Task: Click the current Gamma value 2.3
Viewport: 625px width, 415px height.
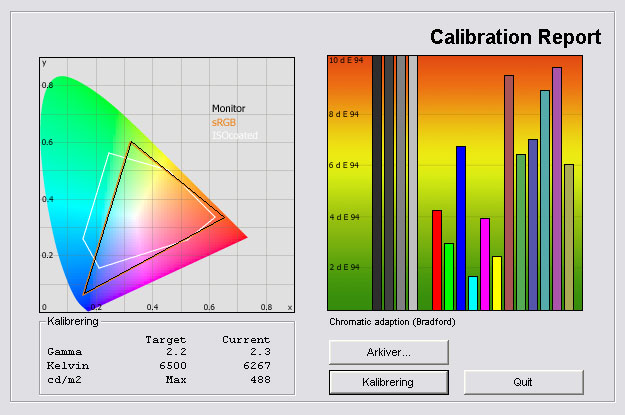Action: (x=259, y=352)
